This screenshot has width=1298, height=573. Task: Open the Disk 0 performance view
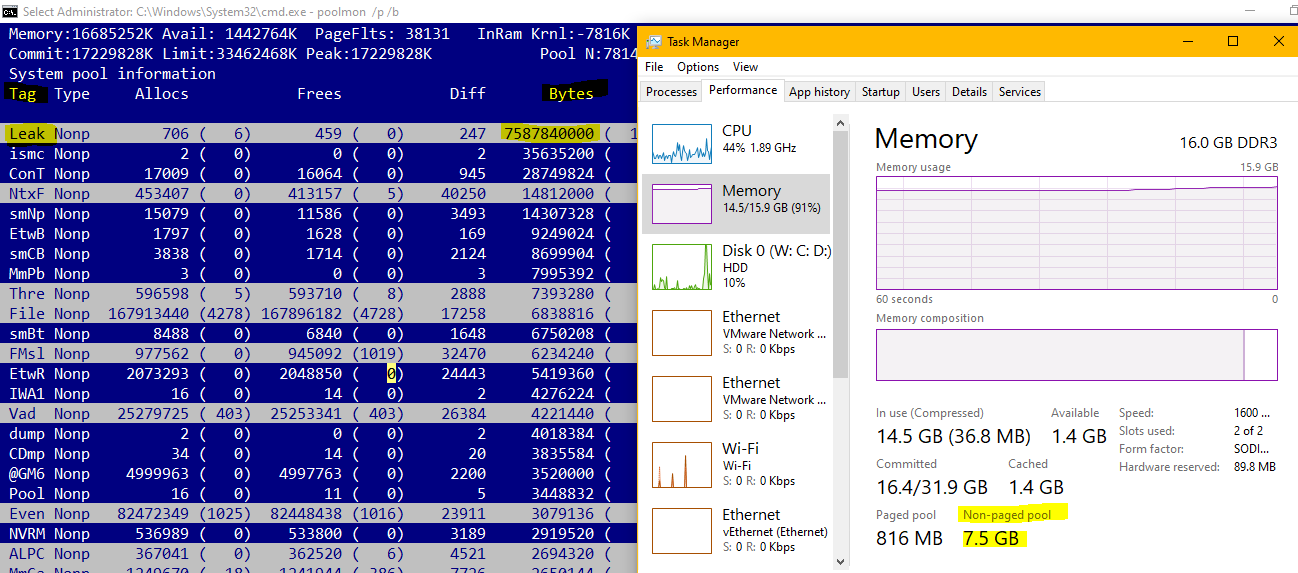pyautogui.click(x=736, y=266)
